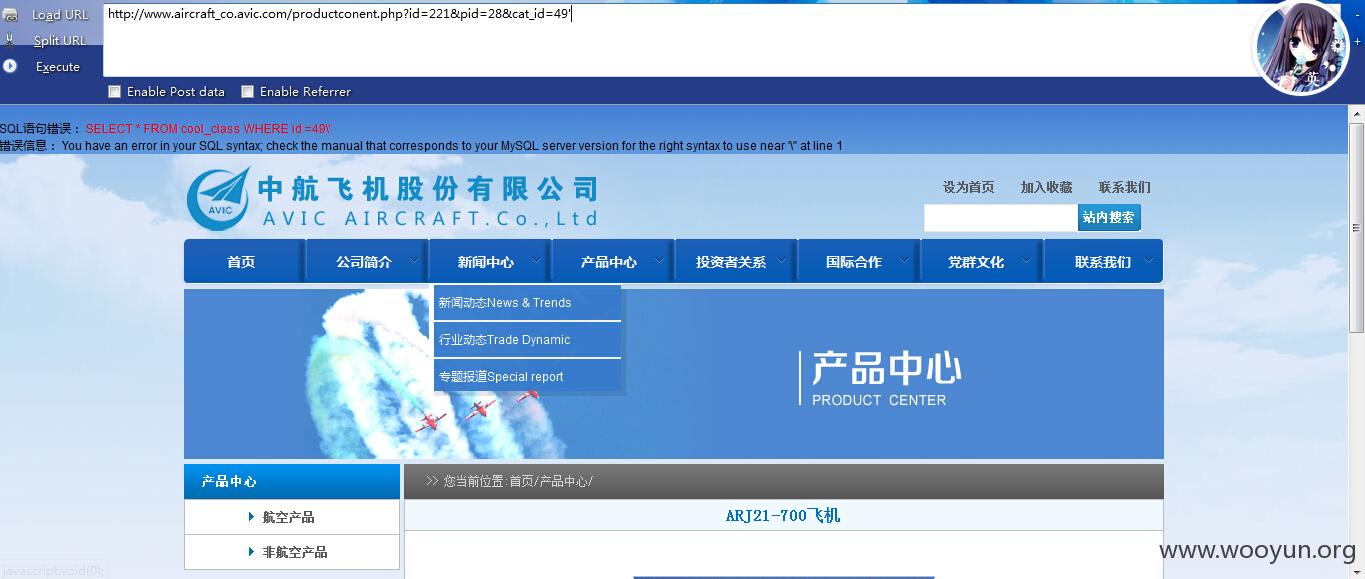Click the PRODUCT CENTER banner text
The width and height of the screenshot is (1365, 579).
(x=879, y=400)
